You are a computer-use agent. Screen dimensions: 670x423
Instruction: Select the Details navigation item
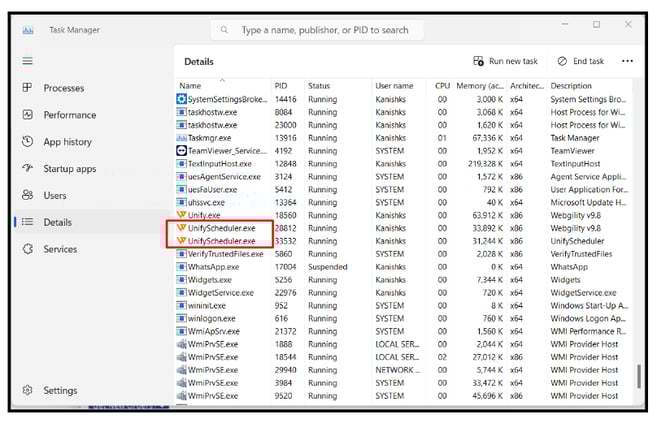(x=57, y=222)
